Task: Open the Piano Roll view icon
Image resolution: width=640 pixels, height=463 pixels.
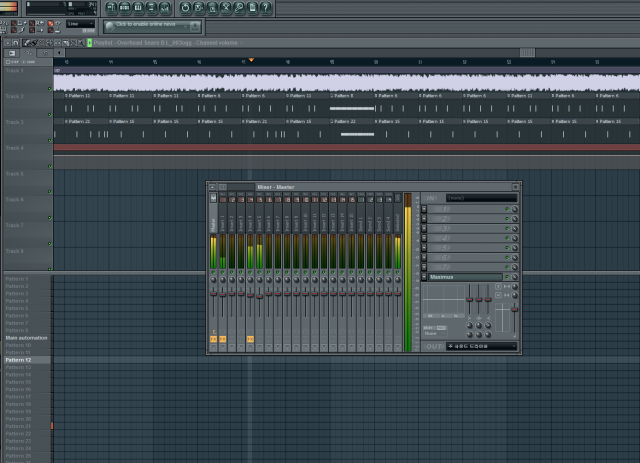Action: [x=138, y=8]
